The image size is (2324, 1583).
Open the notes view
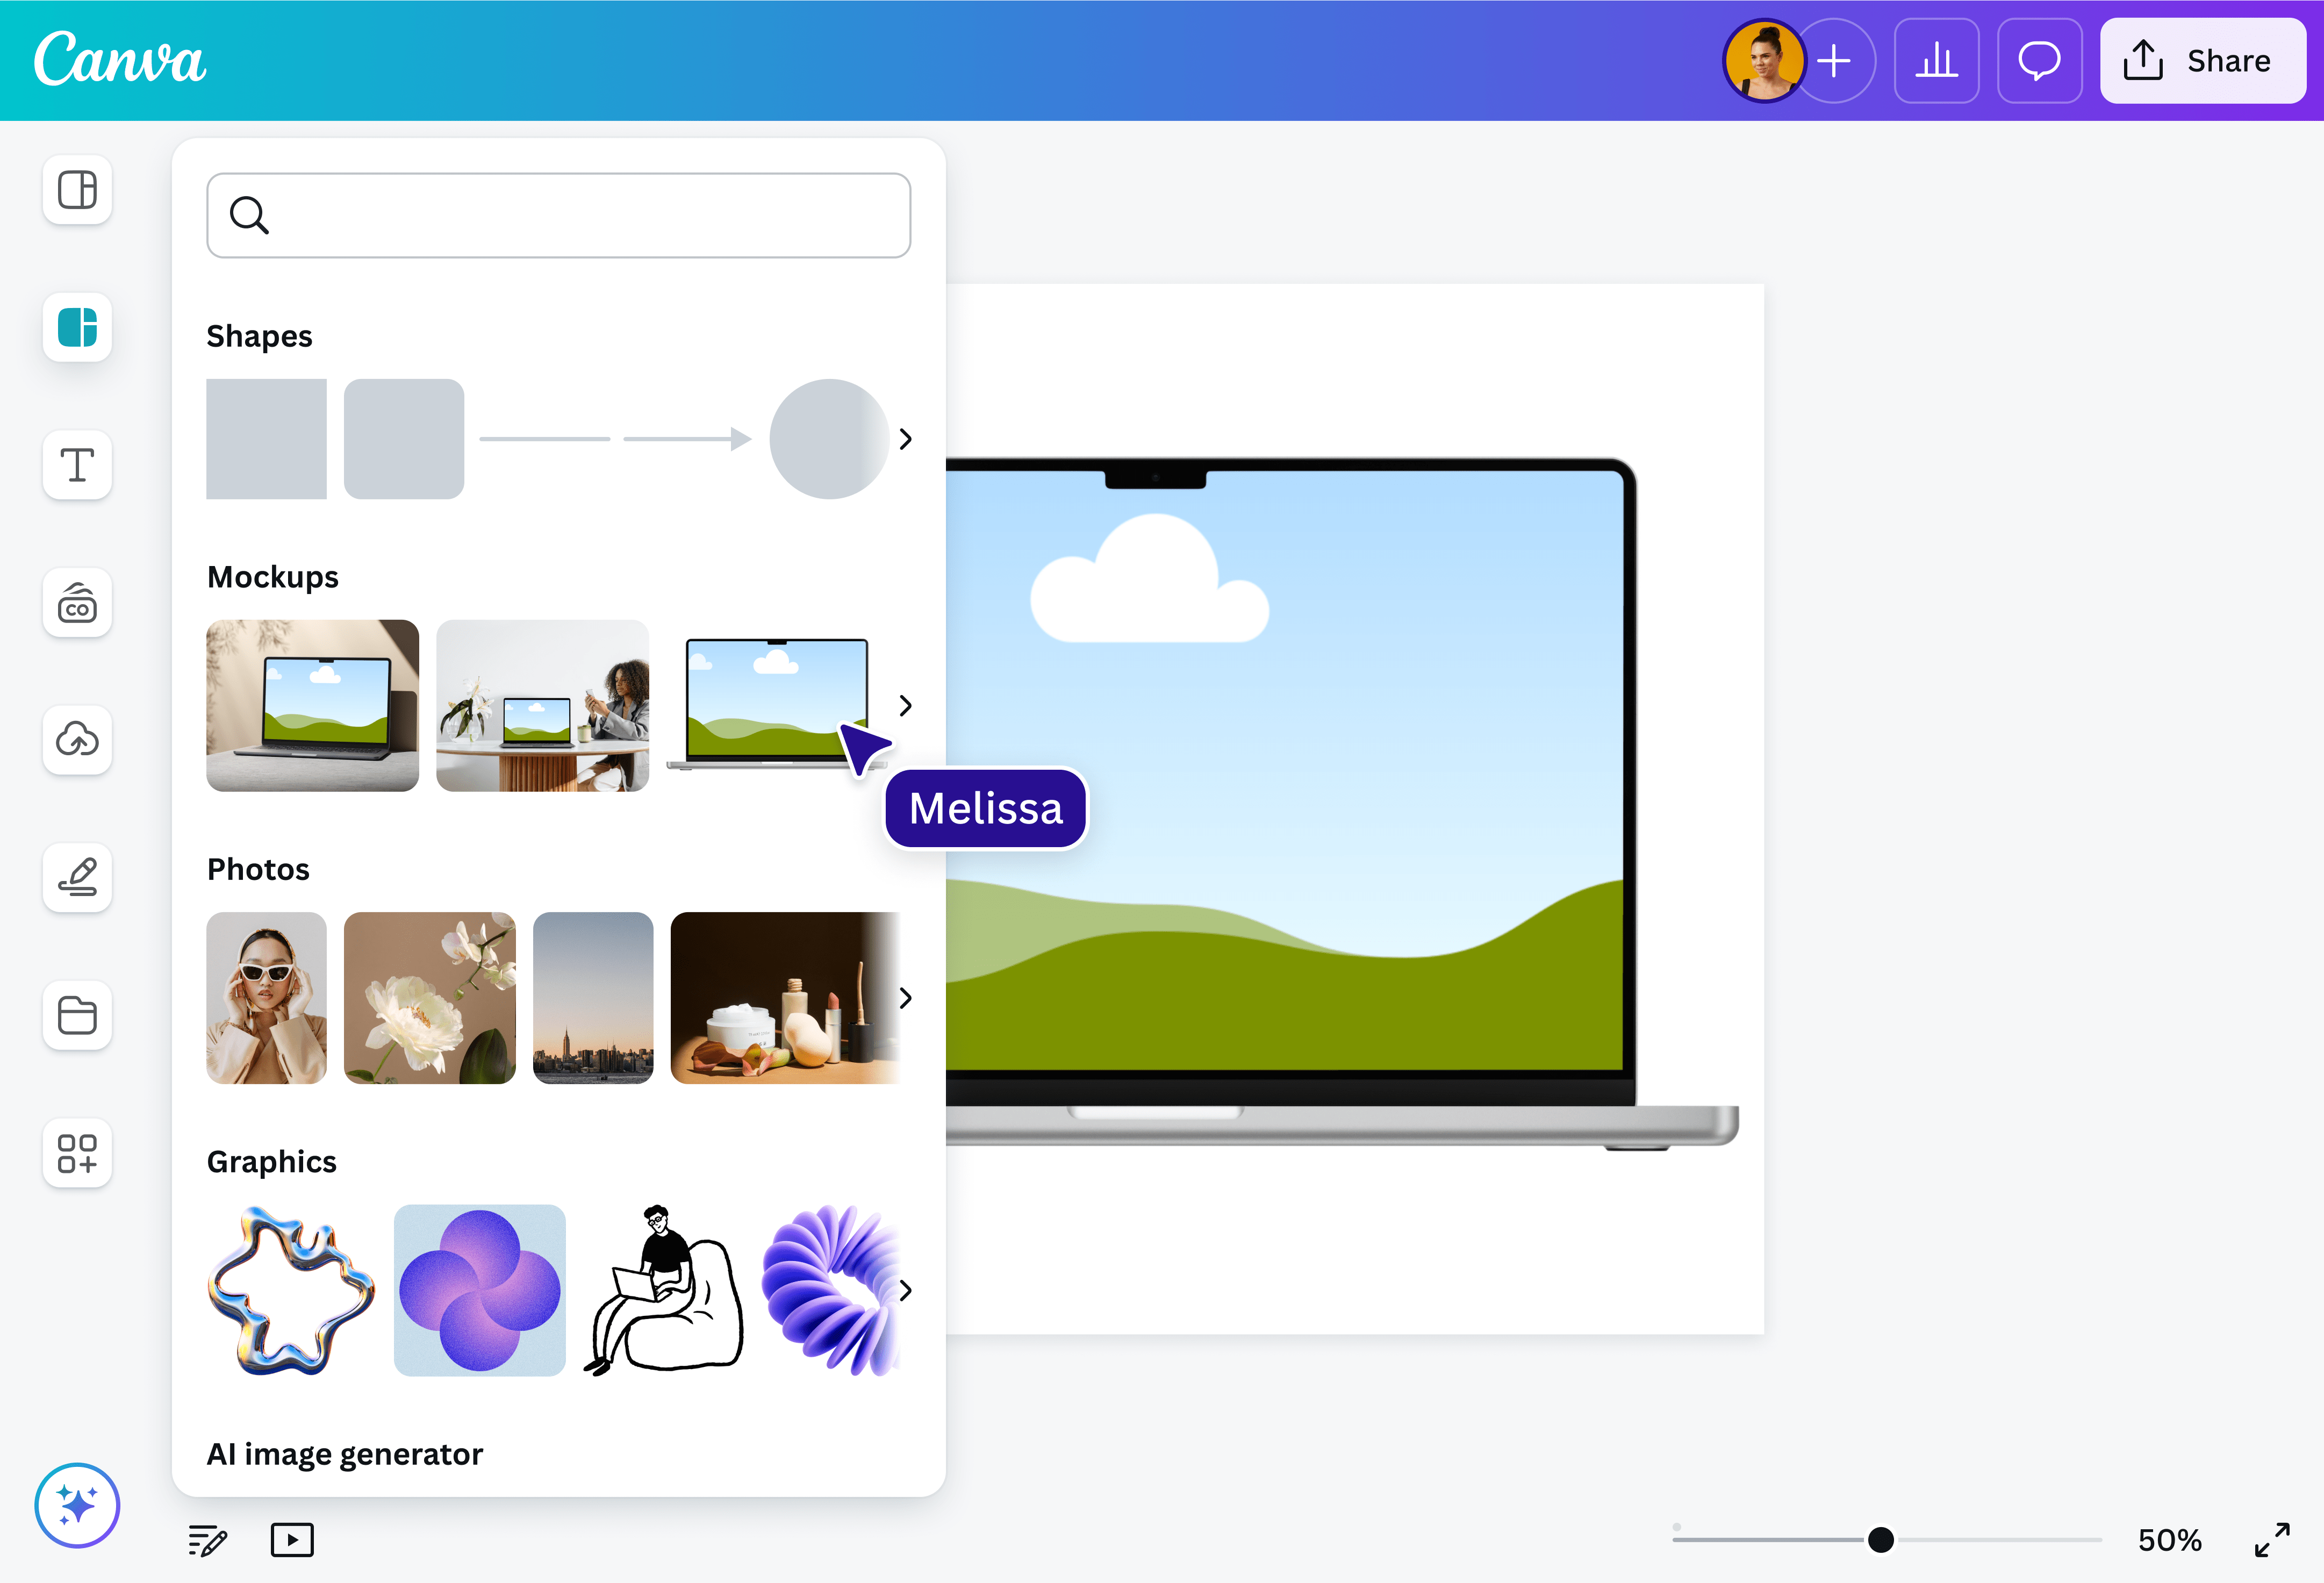click(207, 1540)
